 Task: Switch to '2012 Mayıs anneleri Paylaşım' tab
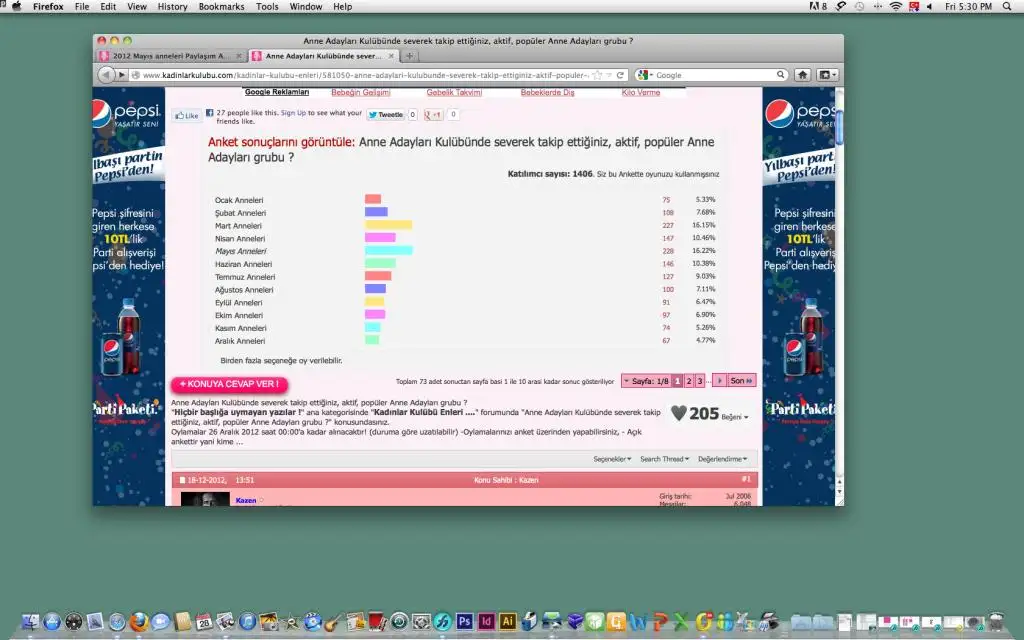pos(171,56)
